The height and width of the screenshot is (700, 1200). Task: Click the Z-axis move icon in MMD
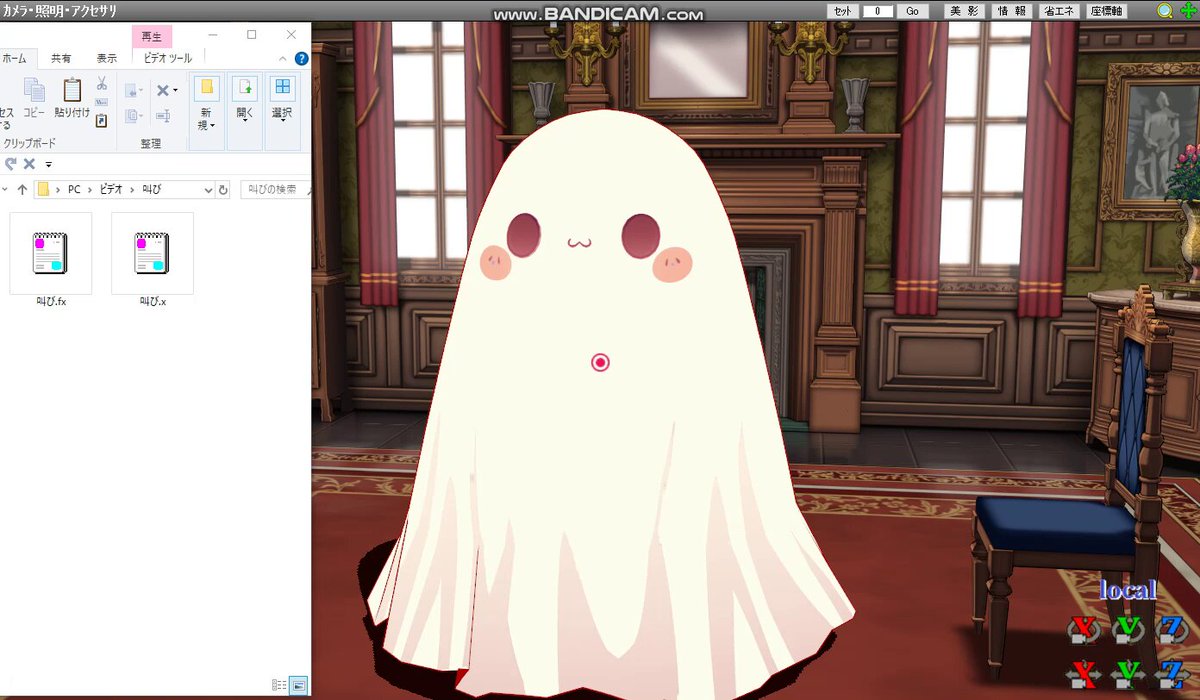click(1171, 672)
